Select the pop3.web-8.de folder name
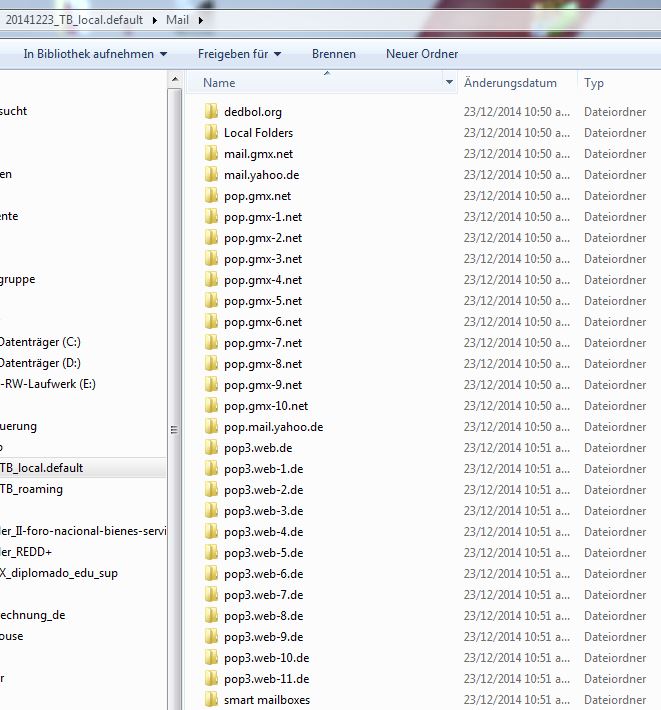 (x=263, y=616)
